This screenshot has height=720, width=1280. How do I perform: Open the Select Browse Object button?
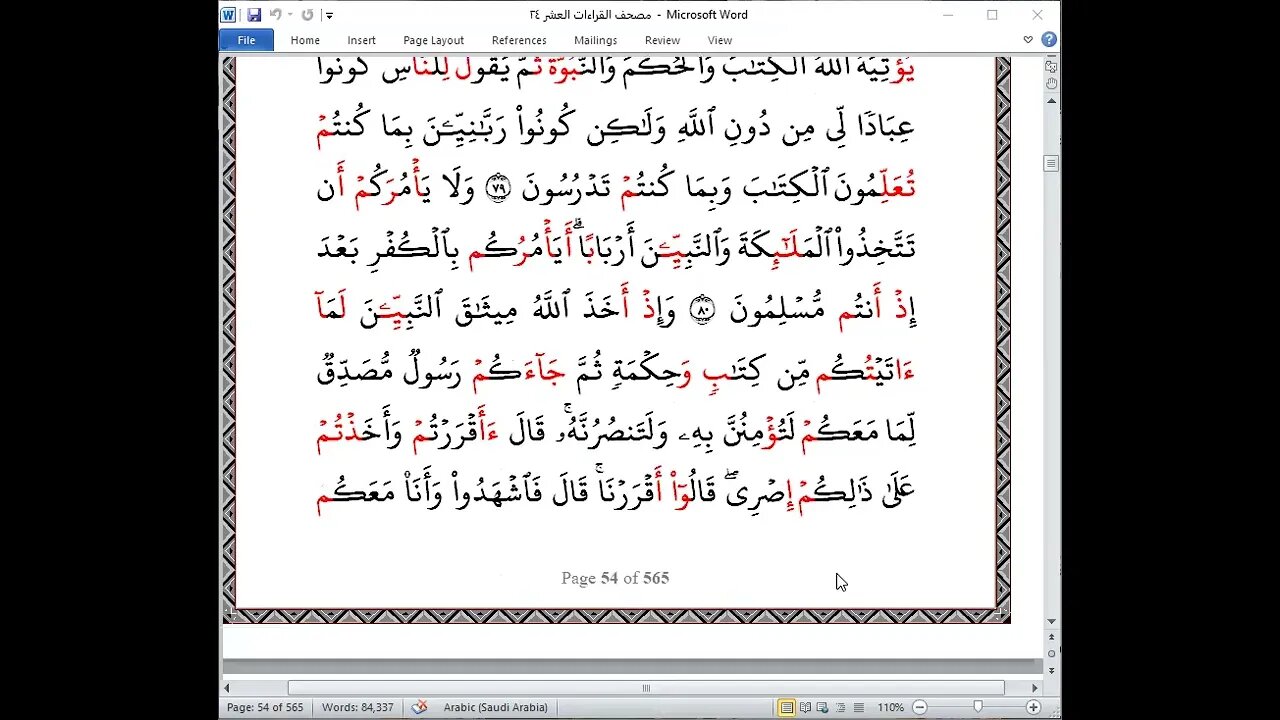pos(1051,654)
